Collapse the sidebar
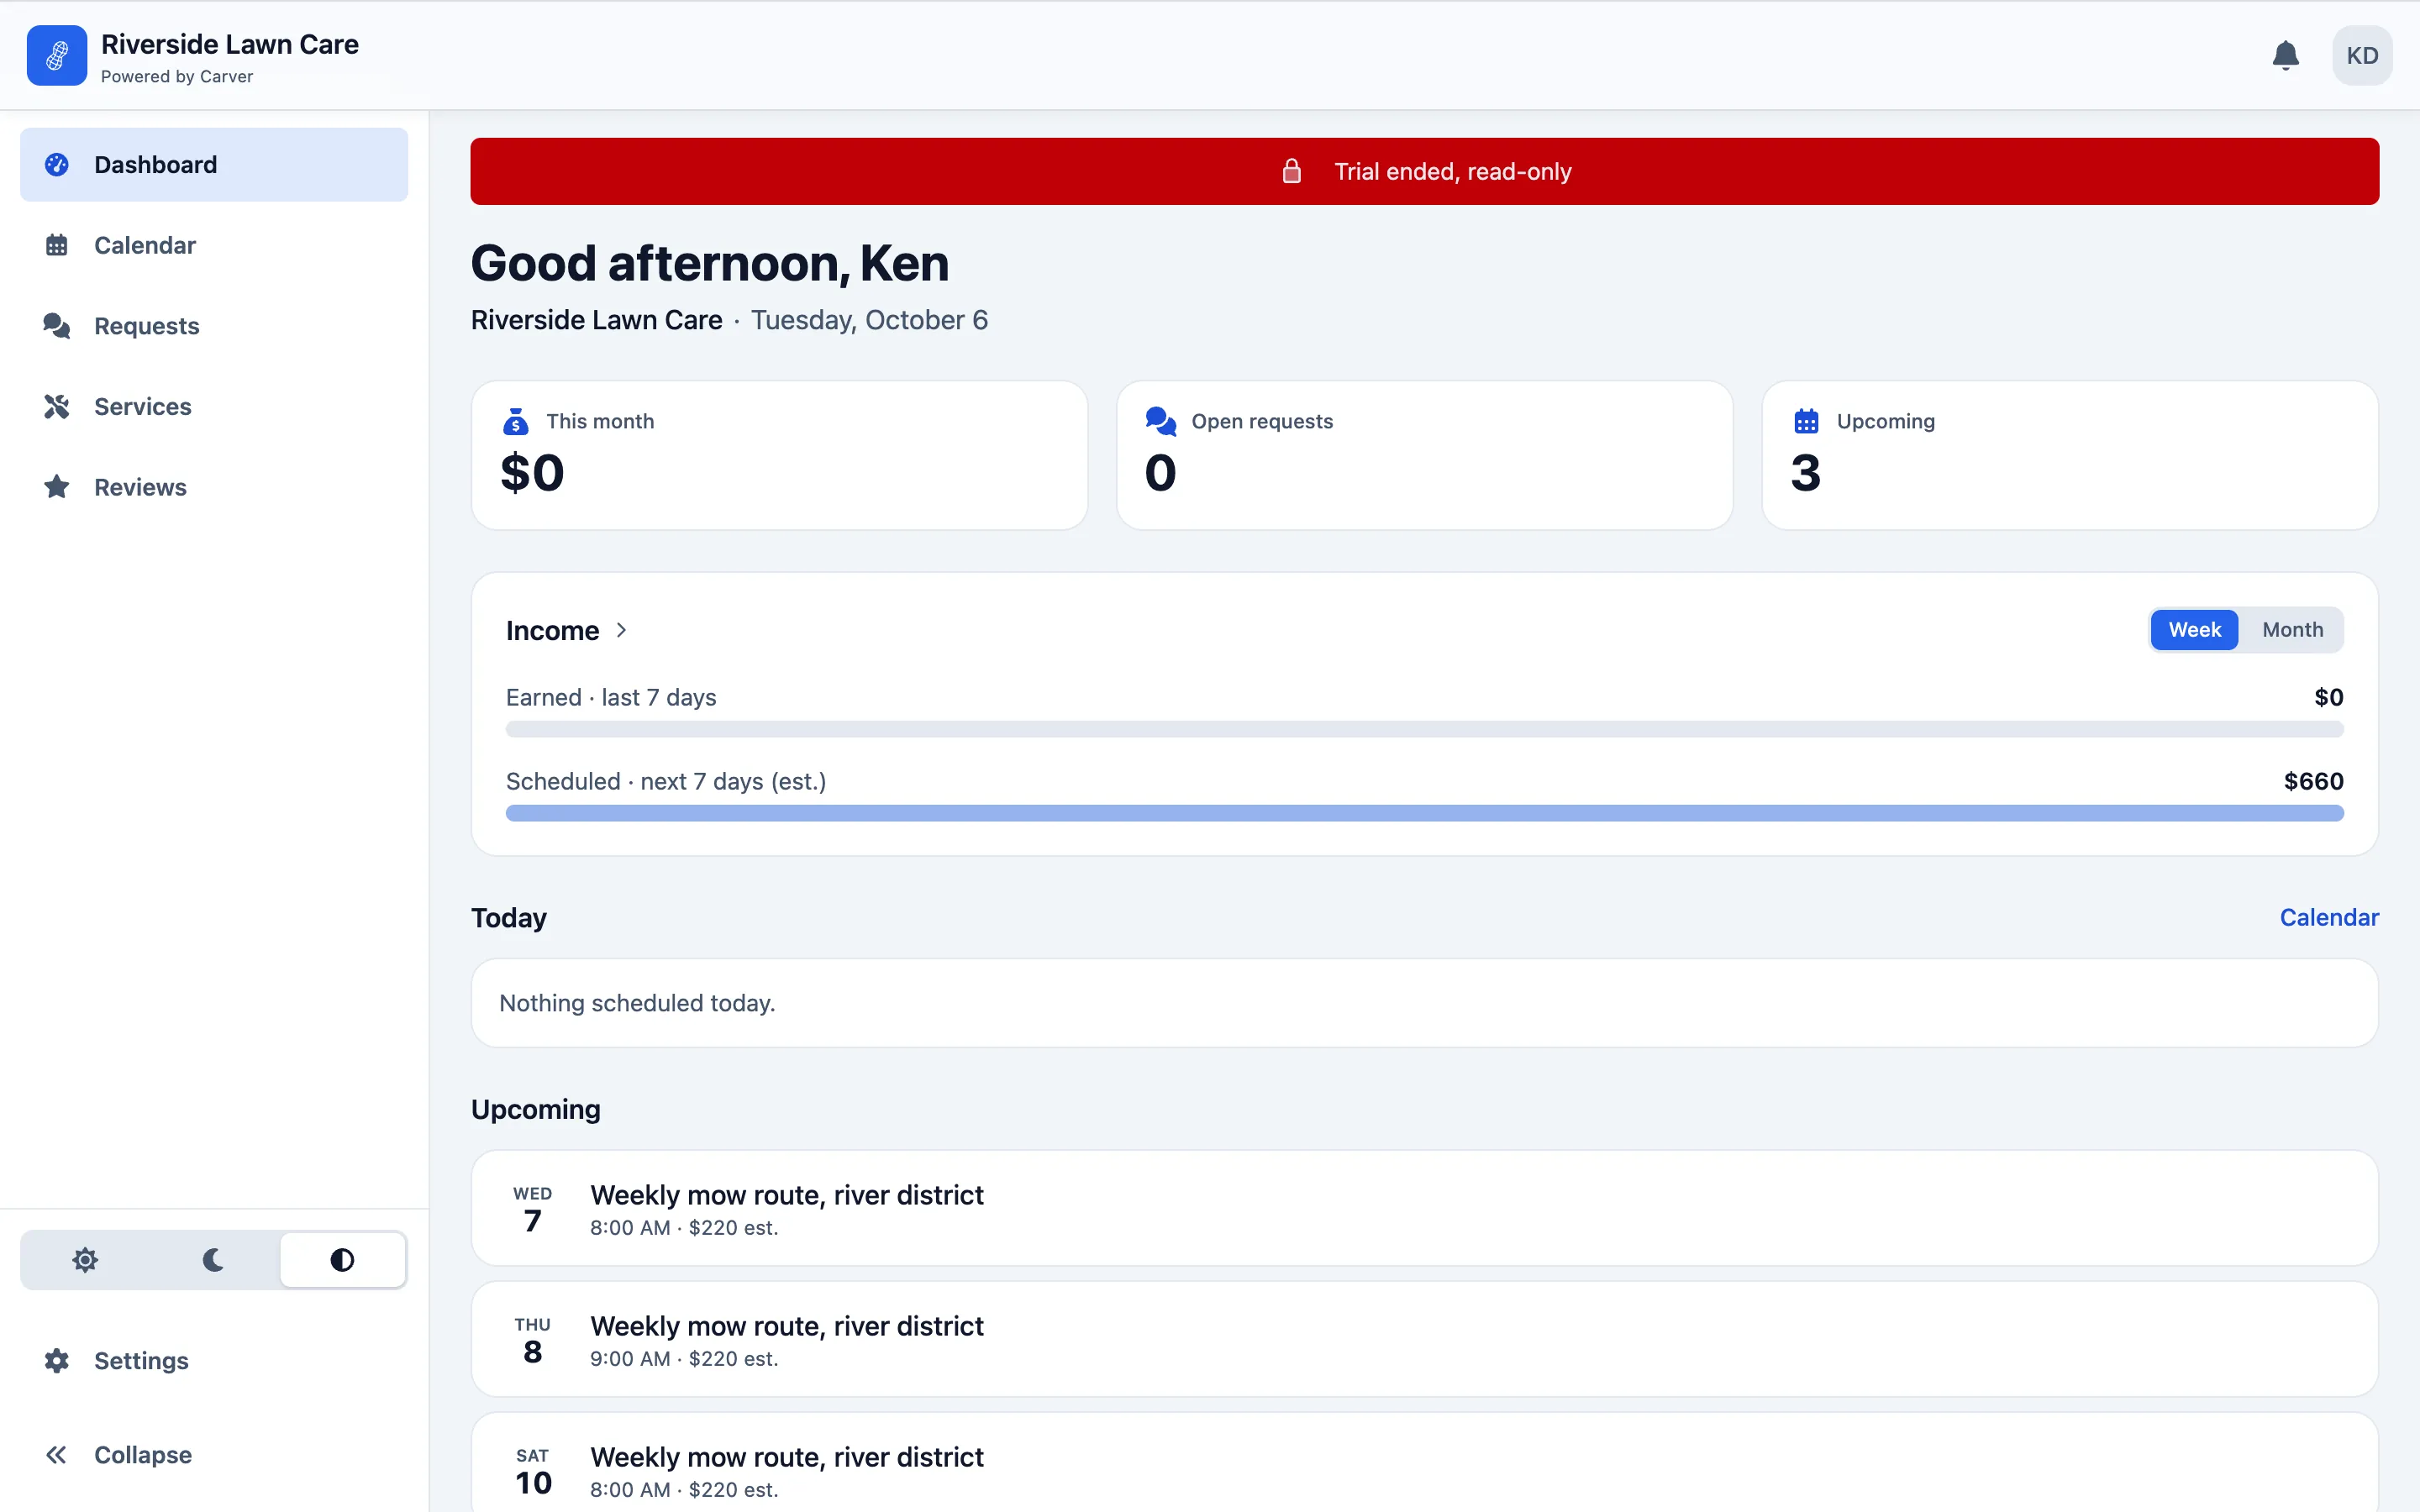This screenshot has height=1512, width=2420. 214,1455
